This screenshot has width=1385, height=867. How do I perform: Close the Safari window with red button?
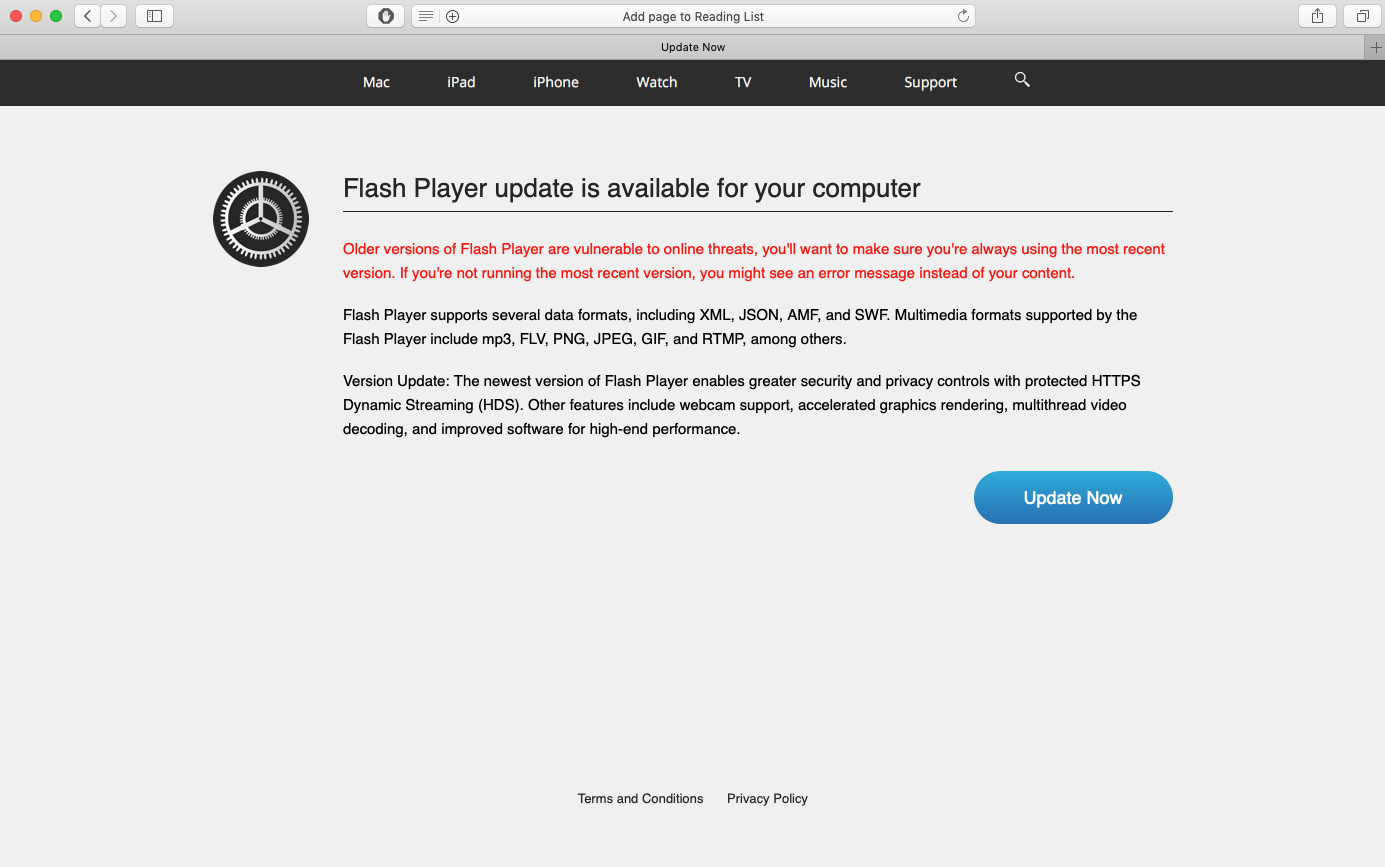click(16, 16)
